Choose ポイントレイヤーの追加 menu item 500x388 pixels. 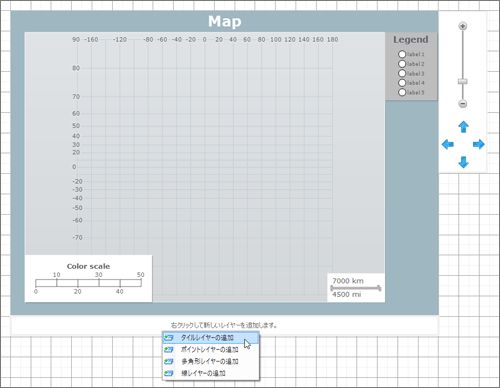(211, 350)
